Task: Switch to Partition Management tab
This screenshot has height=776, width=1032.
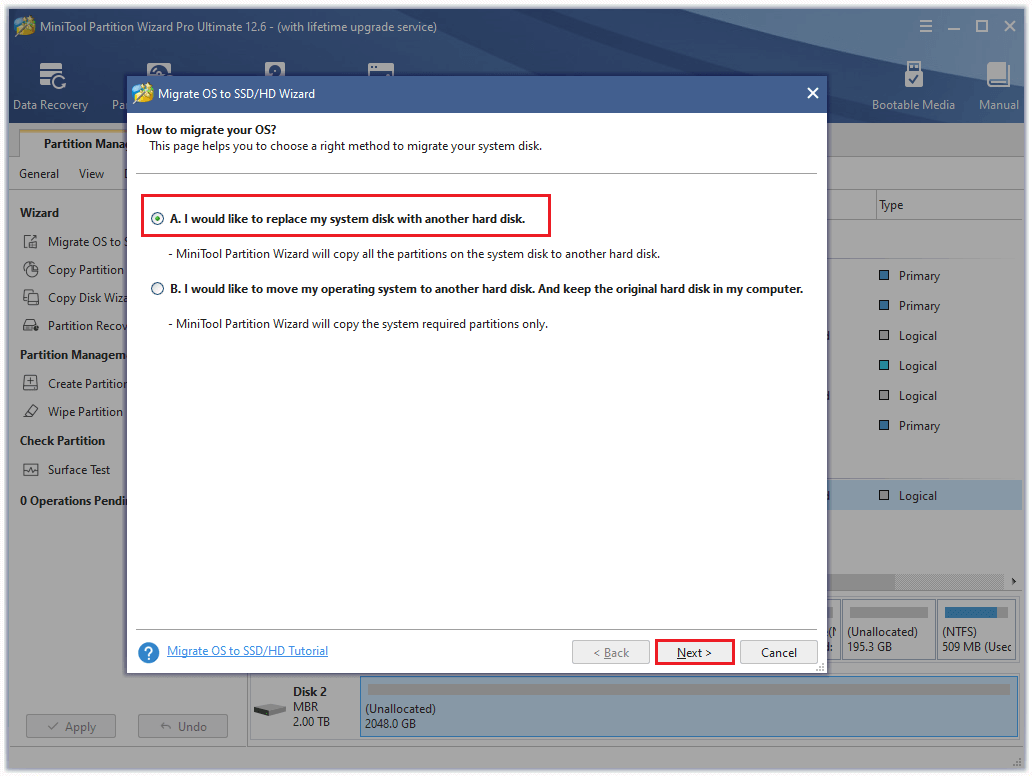Action: tap(74, 143)
